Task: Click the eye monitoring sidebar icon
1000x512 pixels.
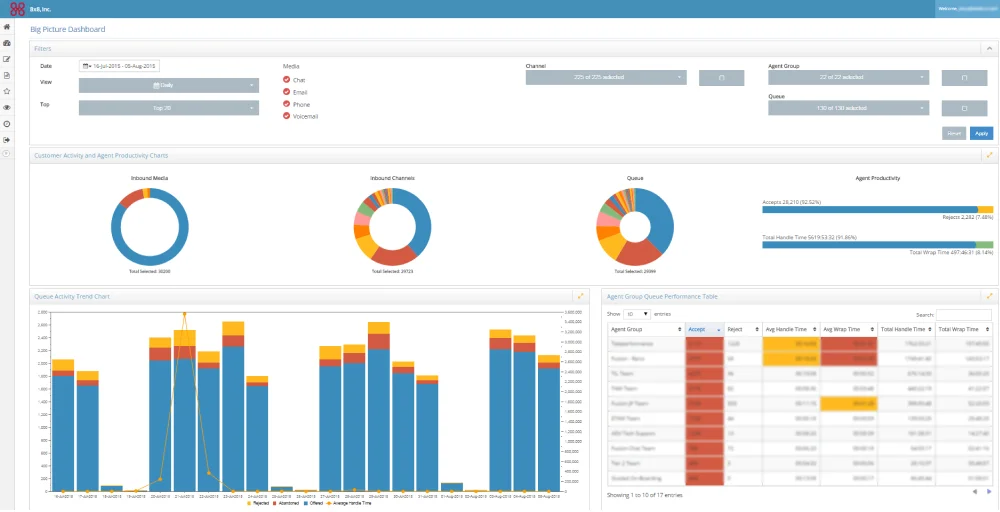Action: pyautogui.click(x=7, y=108)
